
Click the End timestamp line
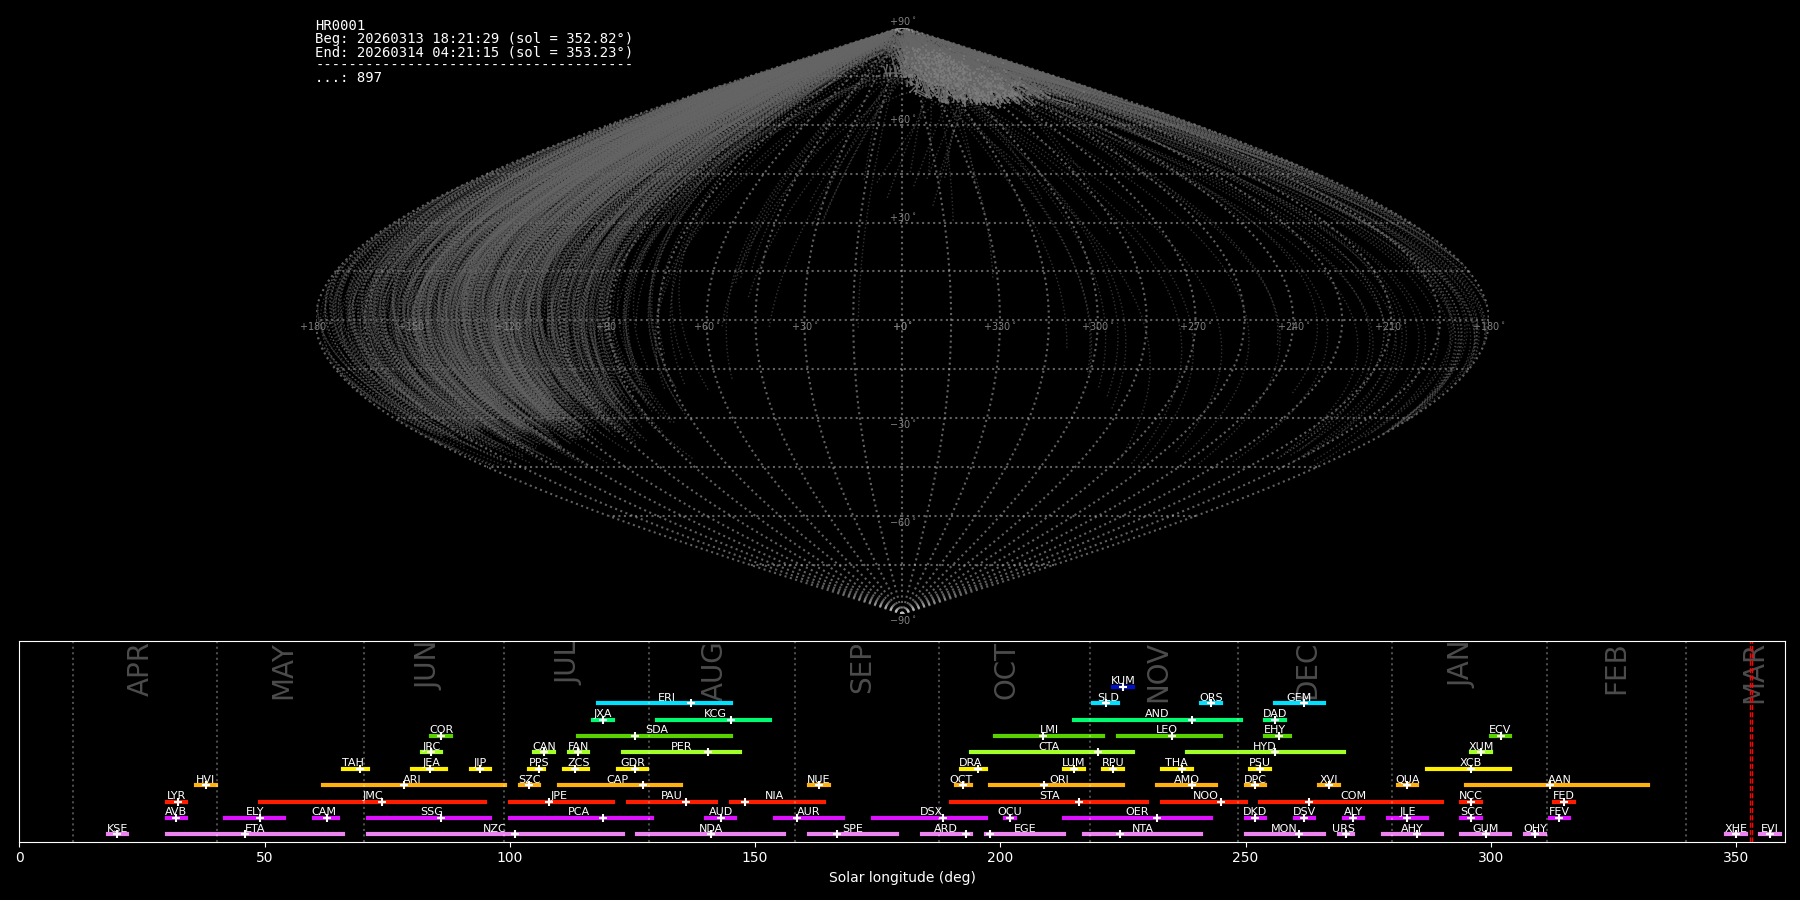pos(474,52)
